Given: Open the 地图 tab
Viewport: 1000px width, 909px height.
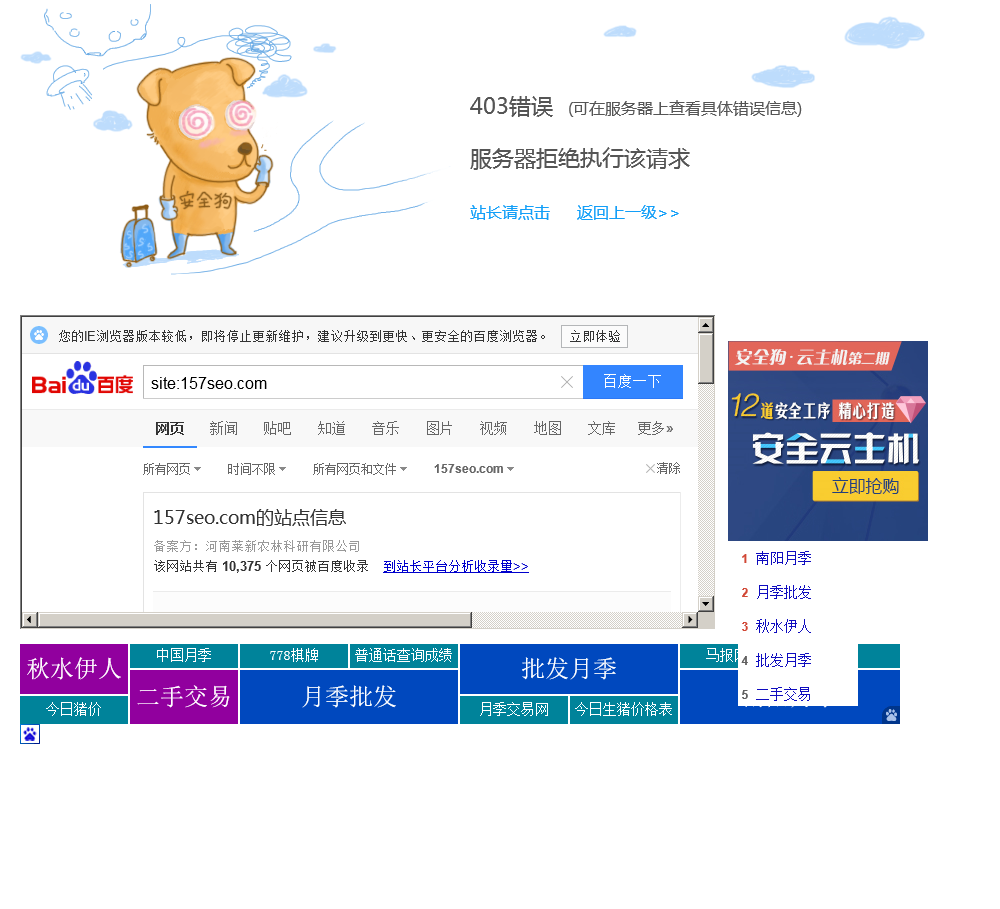Looking at the screenshot, I should pos(547,429).
